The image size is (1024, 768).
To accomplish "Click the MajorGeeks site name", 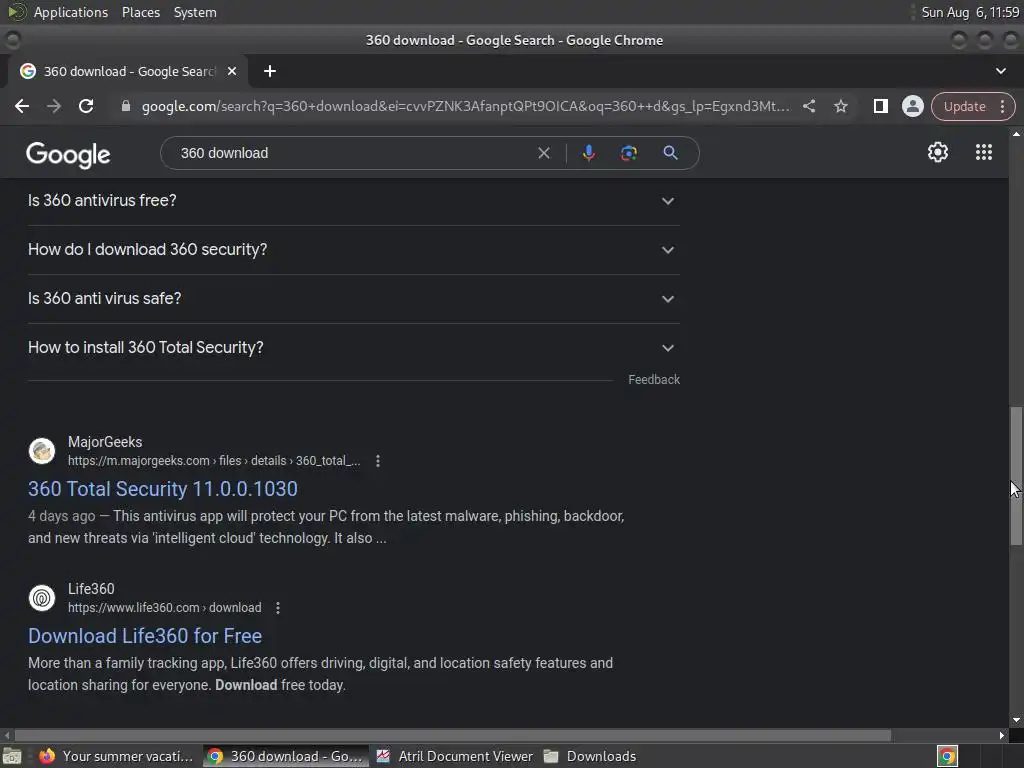I will pyautogui.click(x=105, y=442).
